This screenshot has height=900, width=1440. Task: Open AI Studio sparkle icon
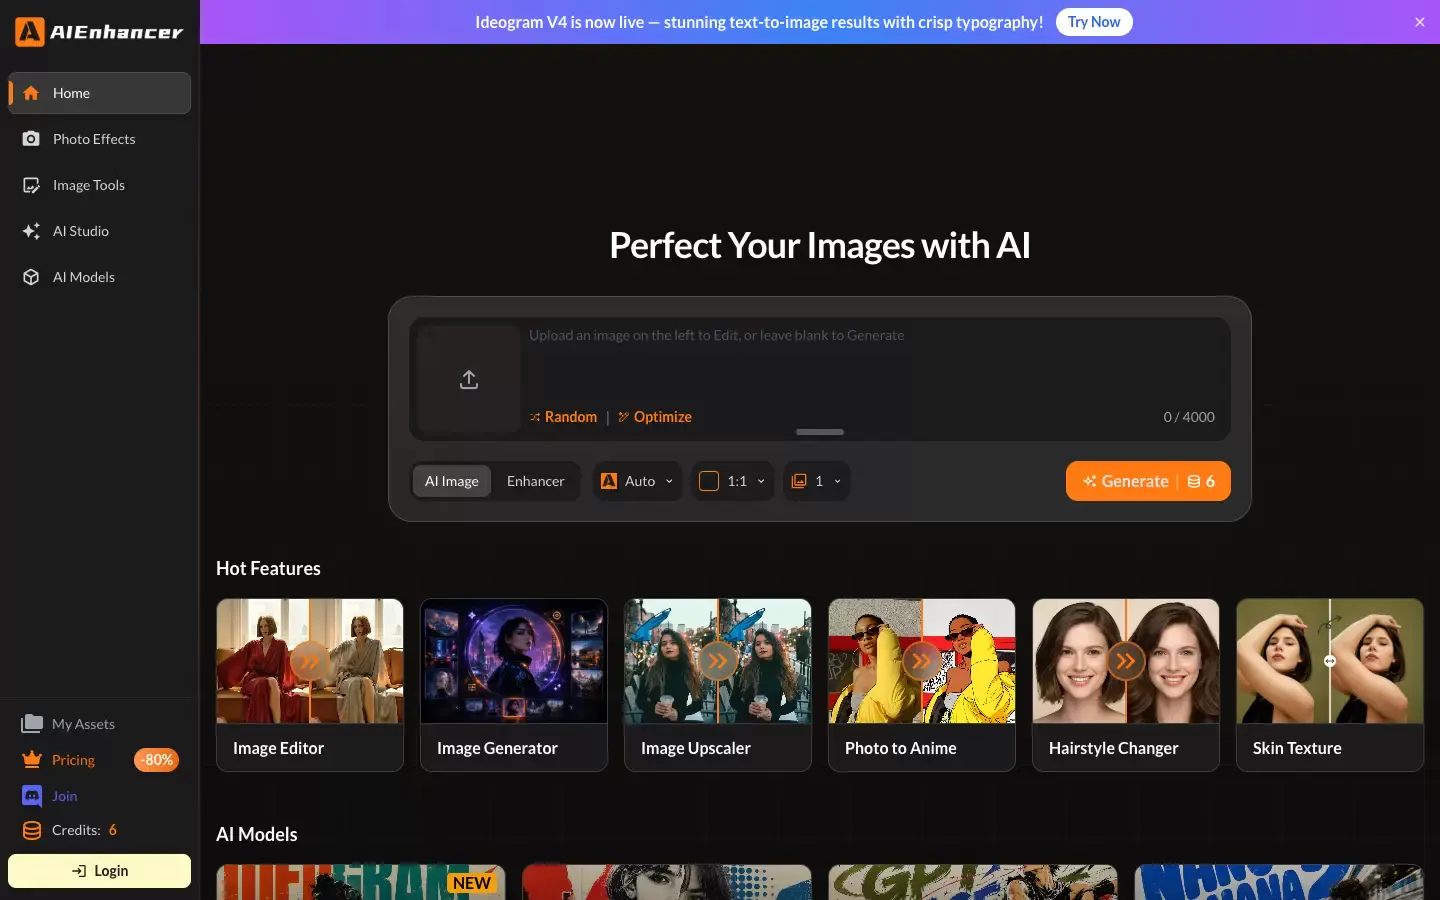point(31,231)
